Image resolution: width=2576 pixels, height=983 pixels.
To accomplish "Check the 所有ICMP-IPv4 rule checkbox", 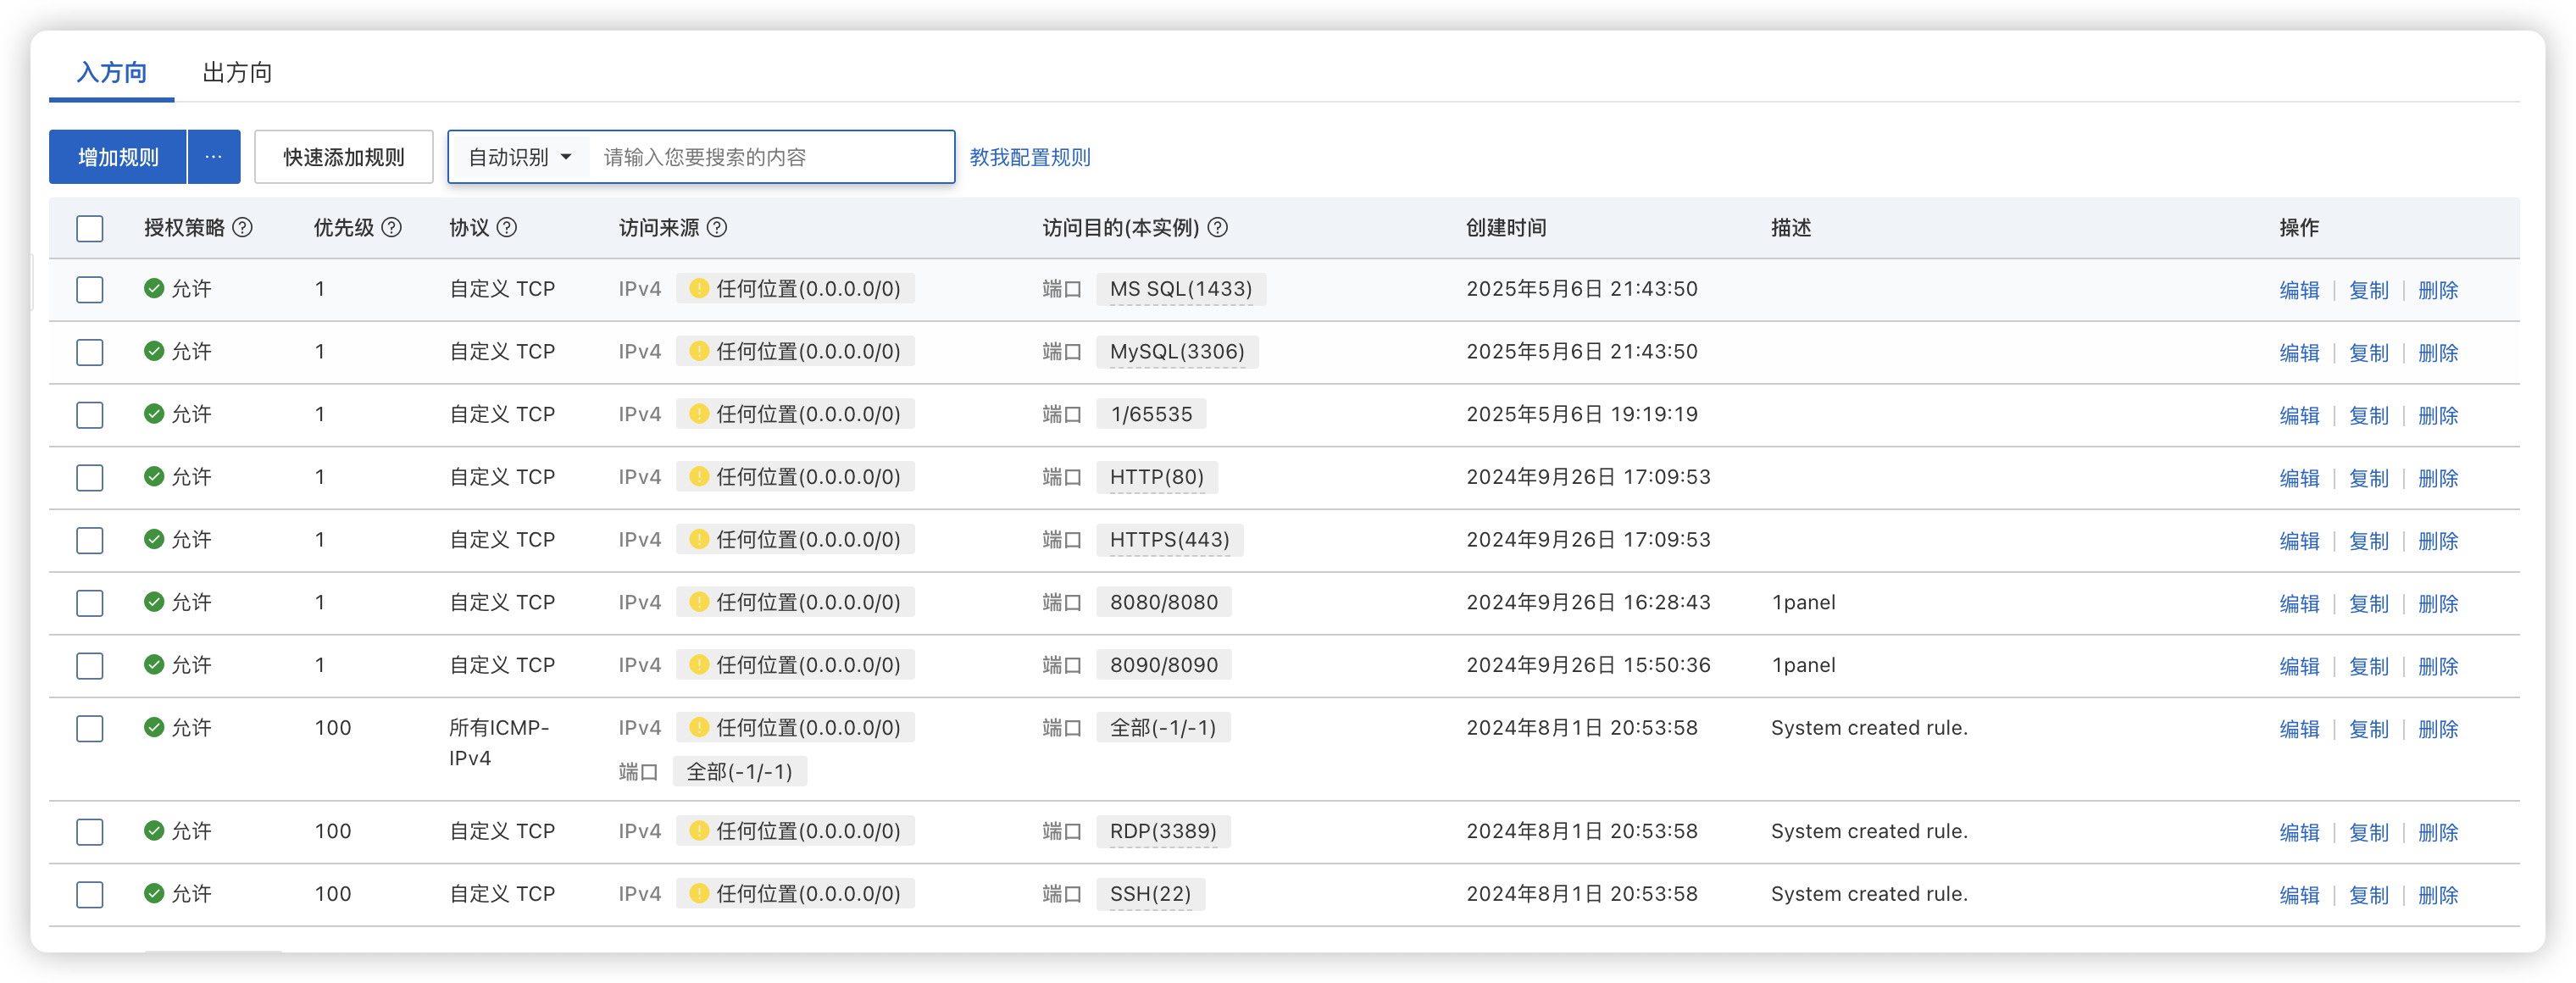I will (x=90, y=729).
